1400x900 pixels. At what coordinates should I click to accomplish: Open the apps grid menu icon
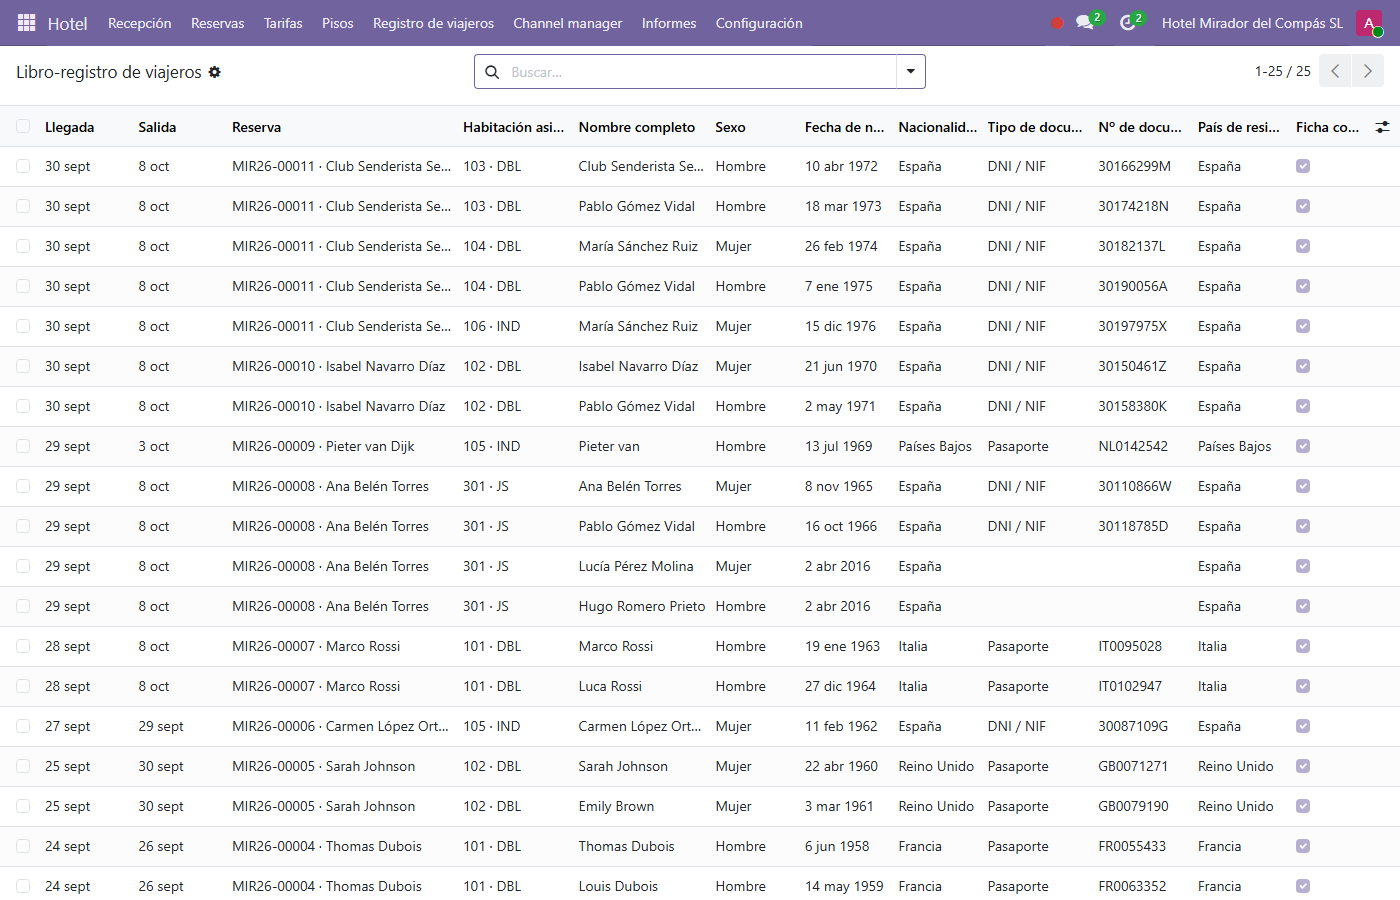(x=27, y=23)
